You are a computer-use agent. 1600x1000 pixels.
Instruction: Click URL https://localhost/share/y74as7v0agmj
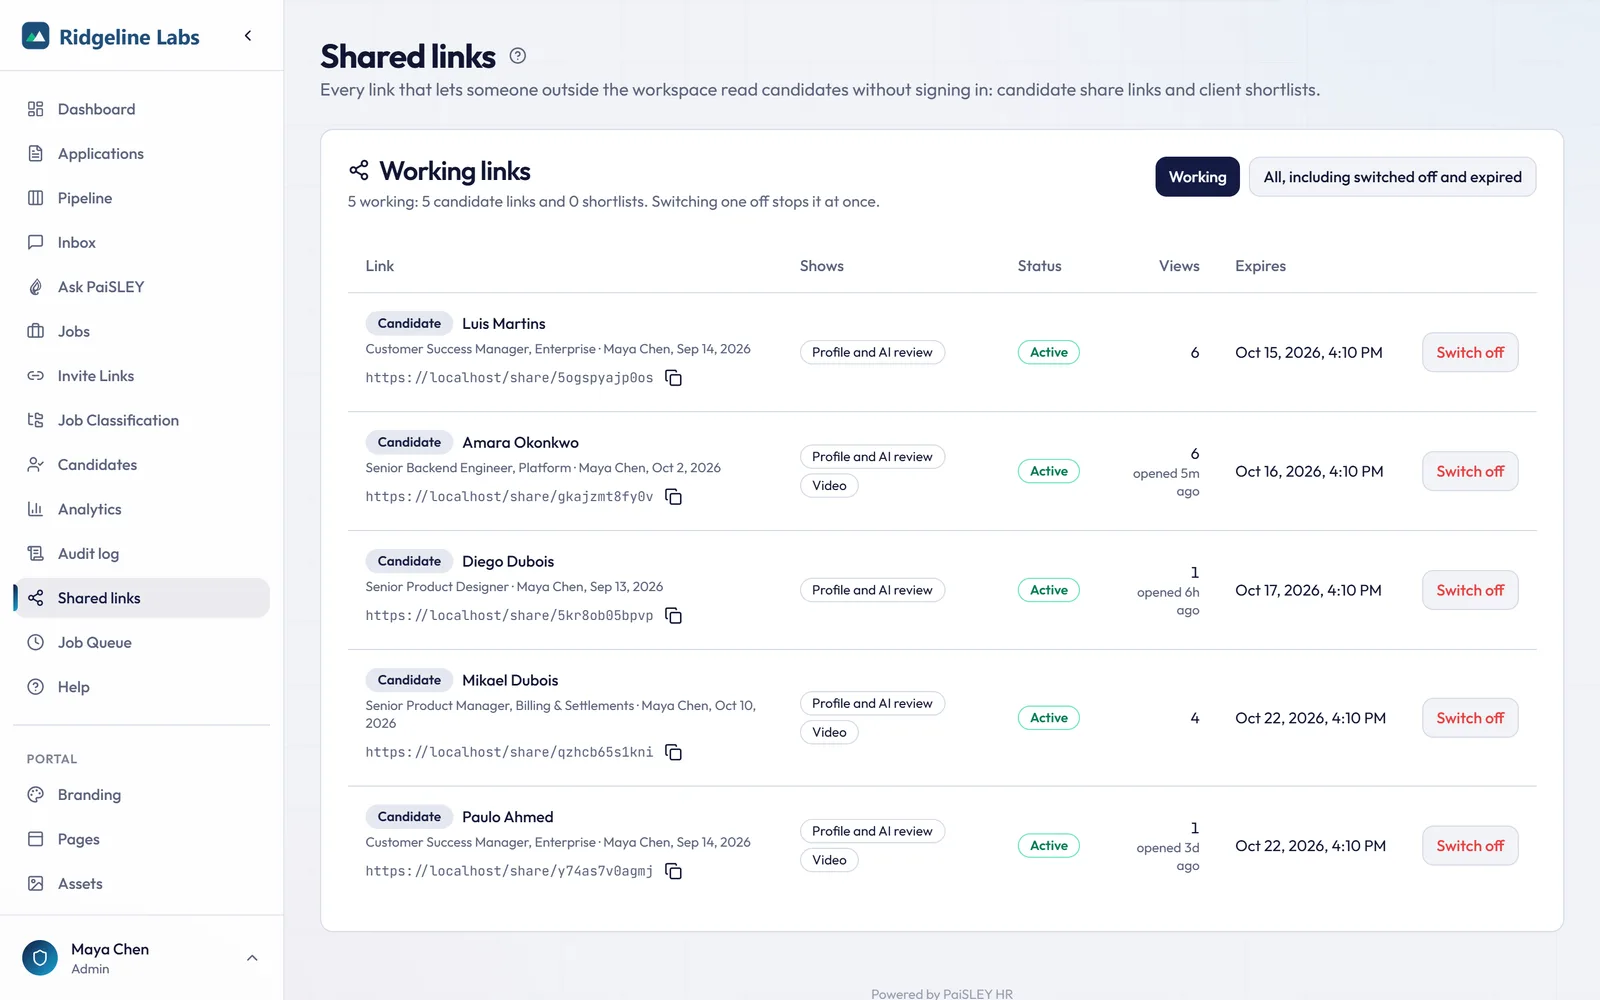(x=509, y=871)
